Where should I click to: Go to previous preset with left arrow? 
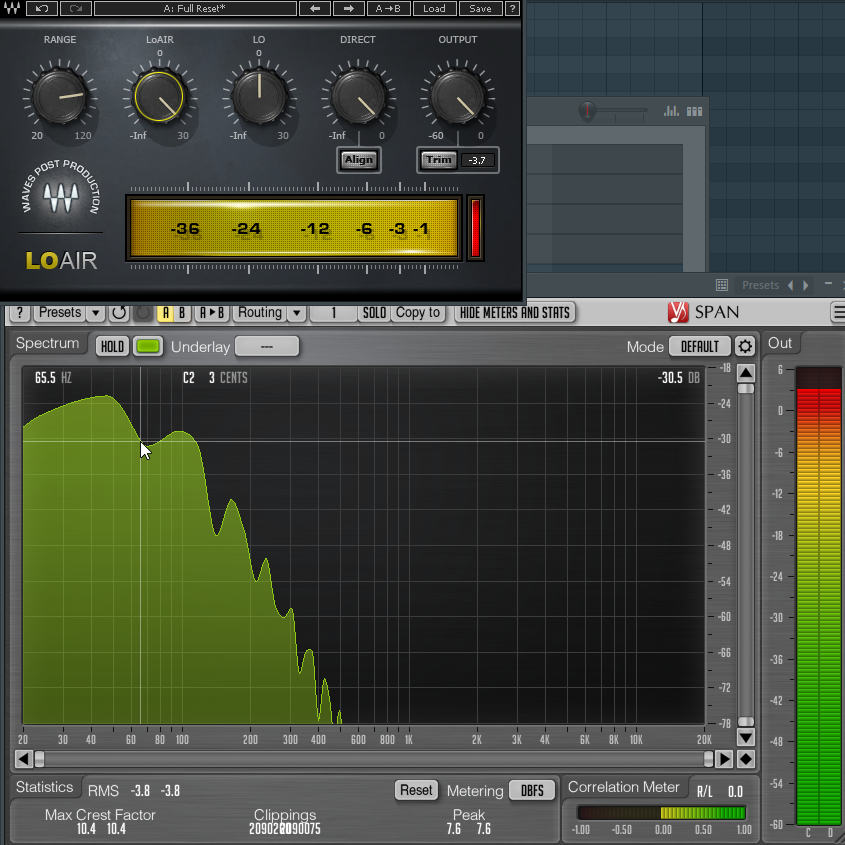click(315, 8)
